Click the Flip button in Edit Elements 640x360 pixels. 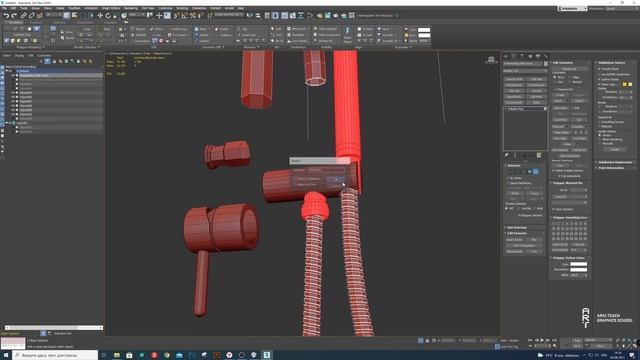[x=534, y=240]
